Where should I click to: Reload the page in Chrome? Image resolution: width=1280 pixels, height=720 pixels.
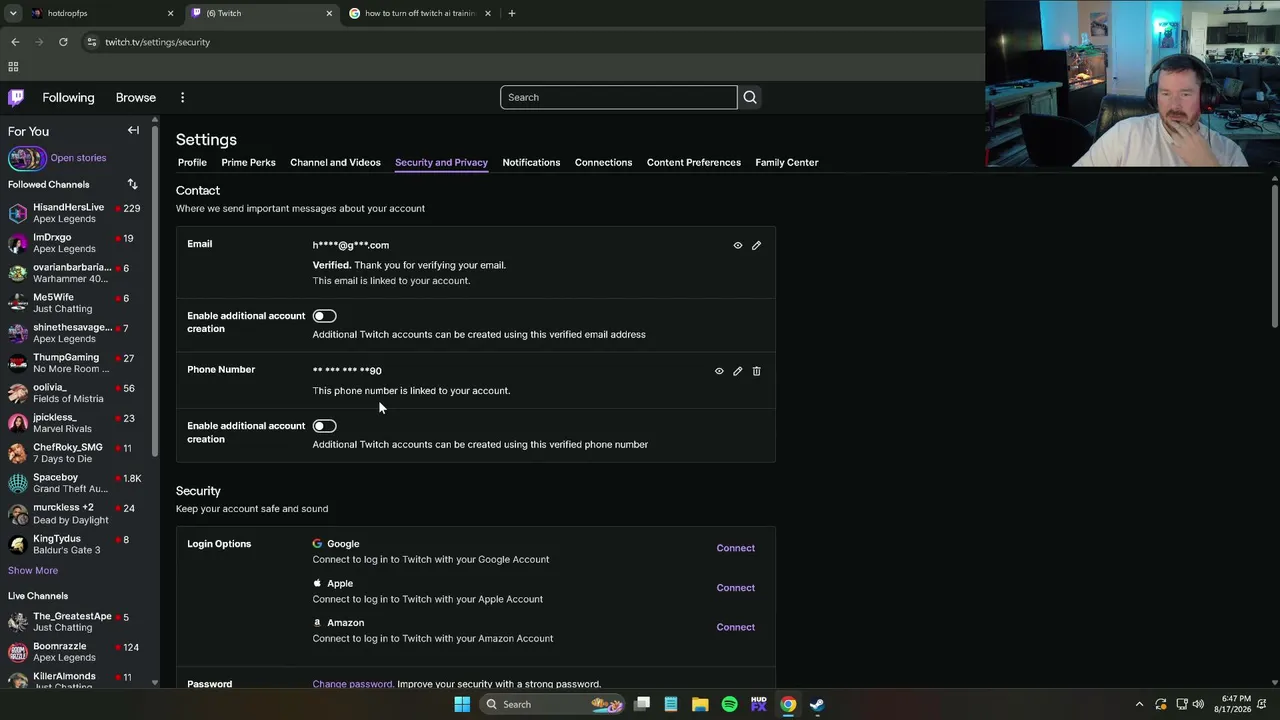pos(63,42)
